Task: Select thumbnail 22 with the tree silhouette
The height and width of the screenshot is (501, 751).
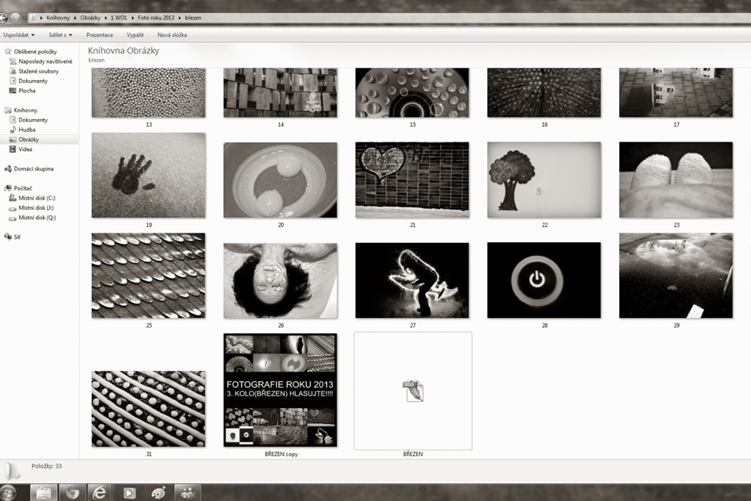Action: click(x=544, y=180)
